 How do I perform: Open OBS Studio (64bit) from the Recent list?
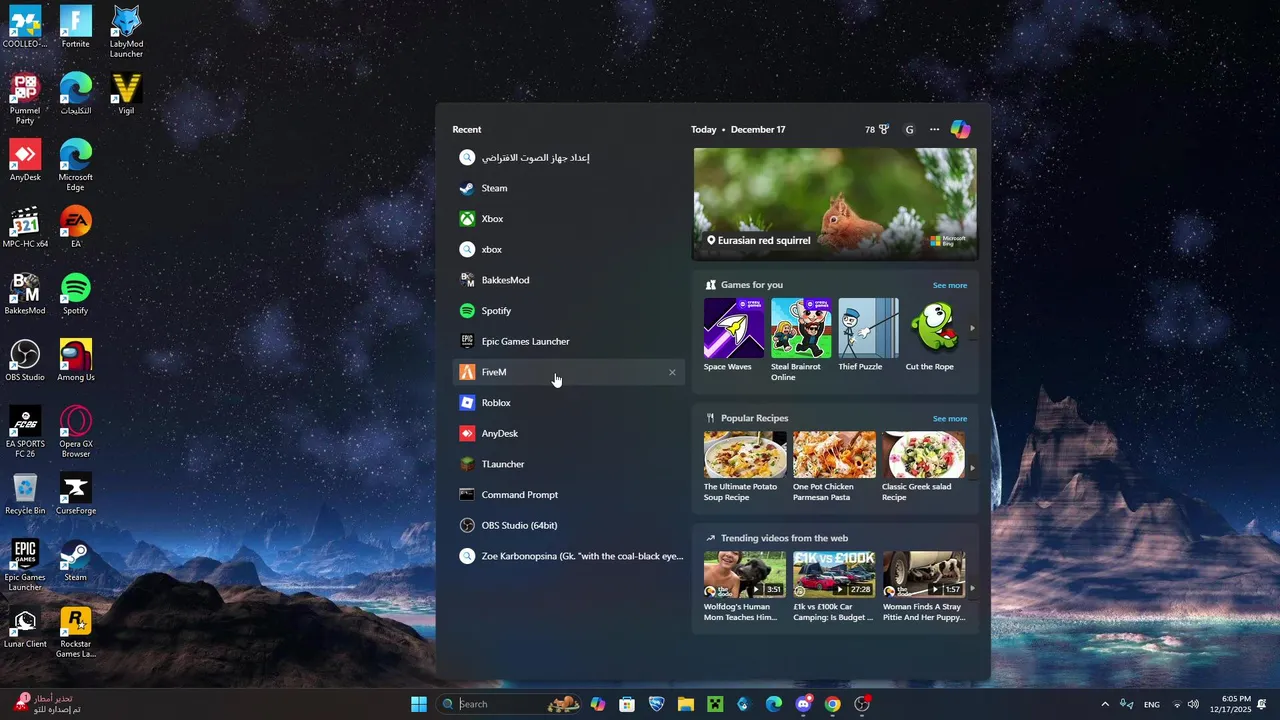[568, 525]
